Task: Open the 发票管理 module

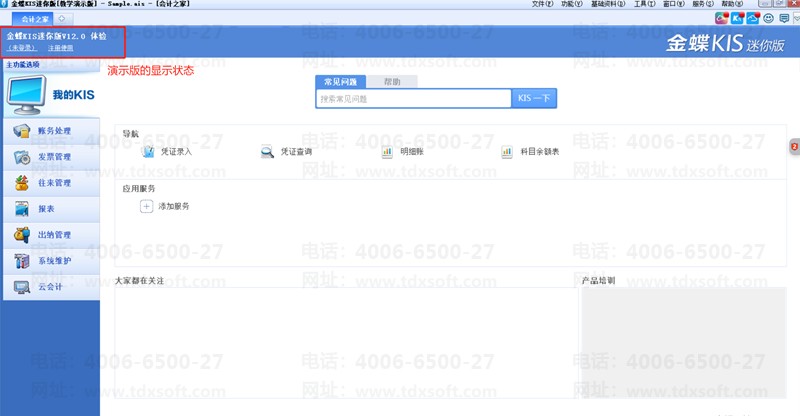Action: (x=51, y=157)
